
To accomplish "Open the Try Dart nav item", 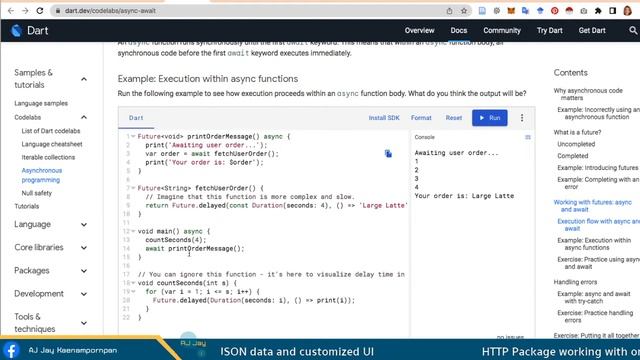I will click(549, 31).
